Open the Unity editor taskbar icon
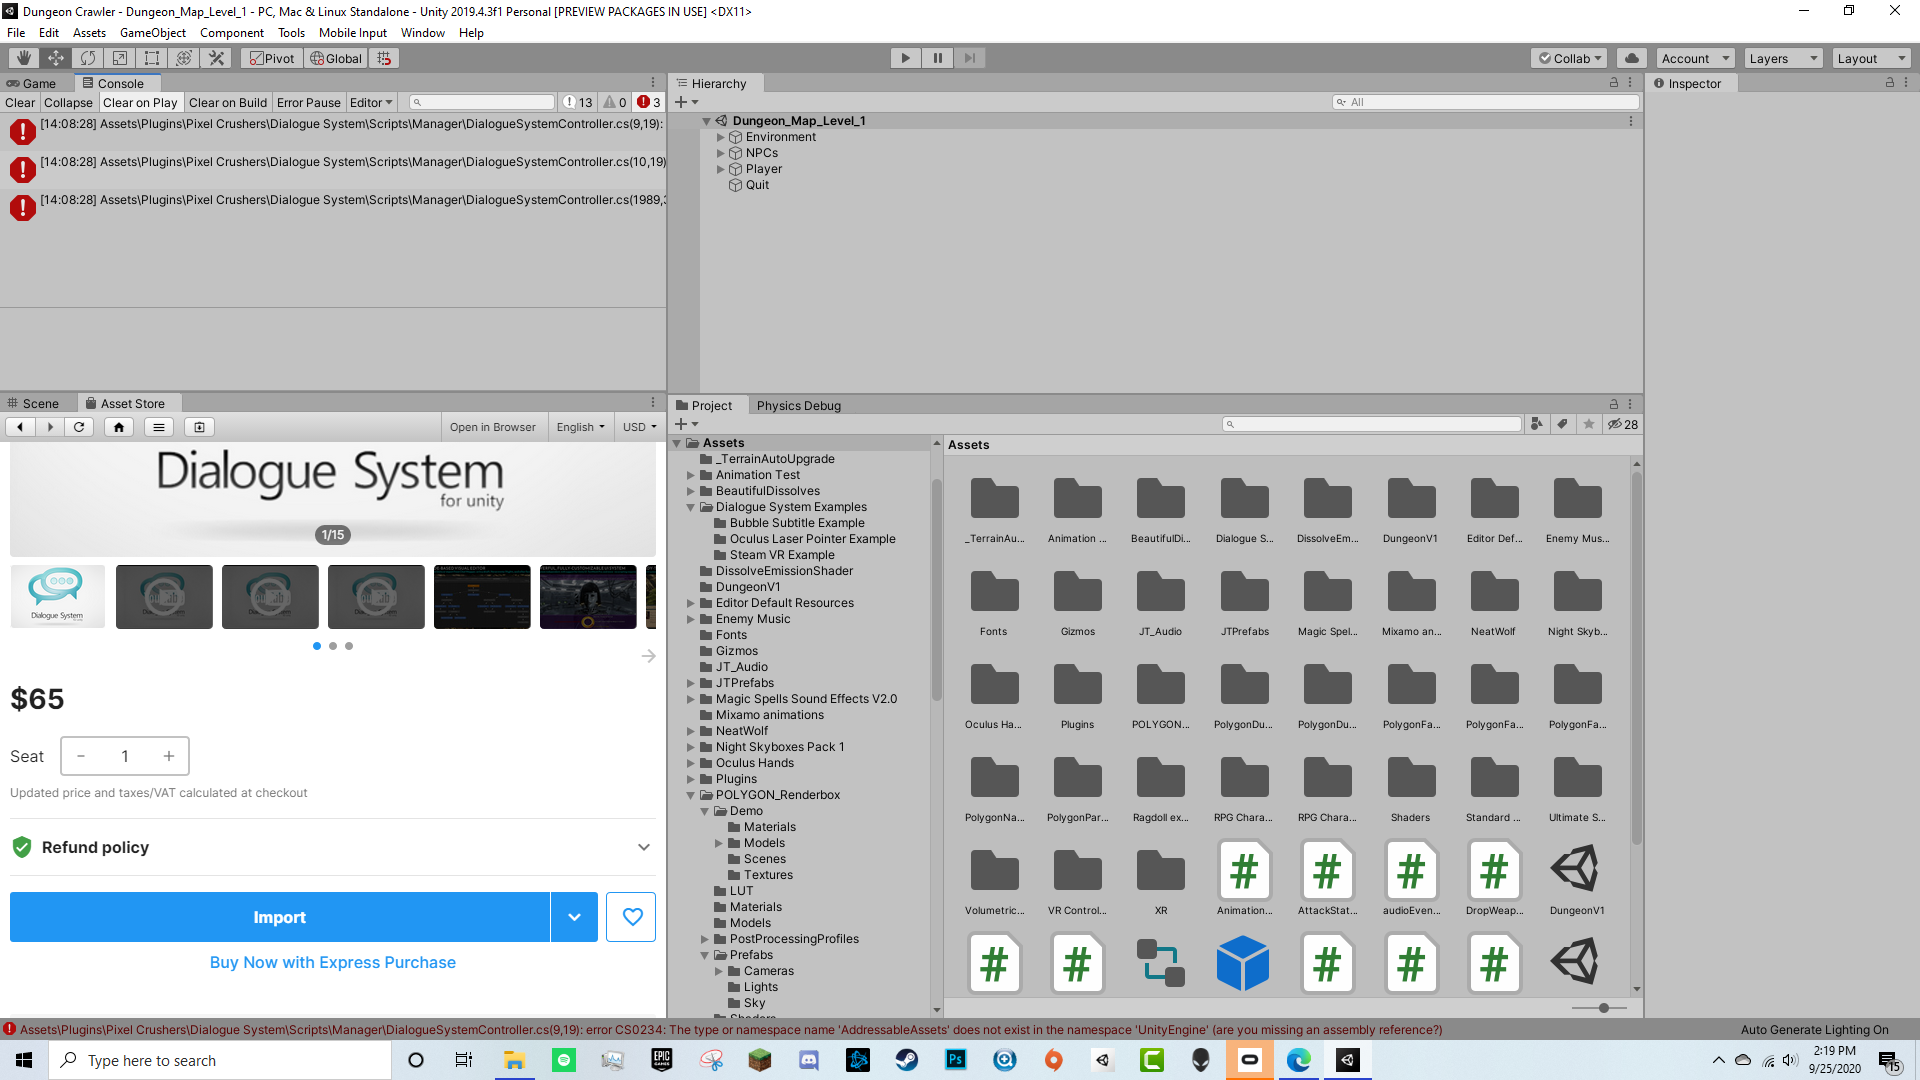Viewport: 1920px width, 1080px height. 1347,1060
